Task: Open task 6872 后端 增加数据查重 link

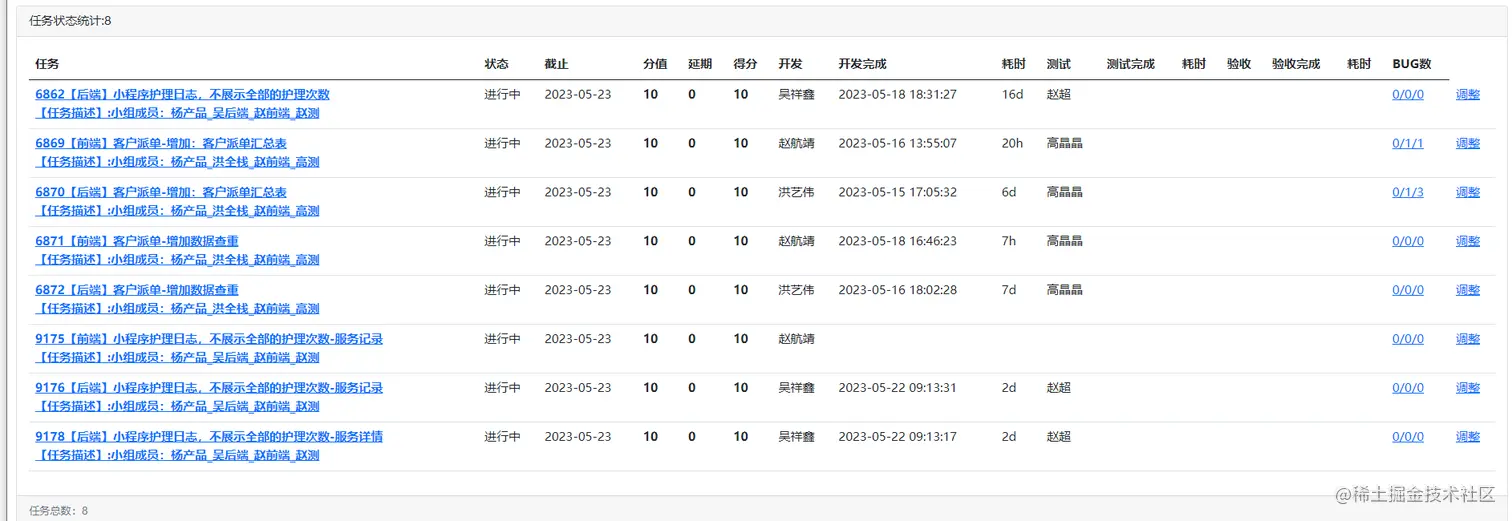Action: [137, 290]
